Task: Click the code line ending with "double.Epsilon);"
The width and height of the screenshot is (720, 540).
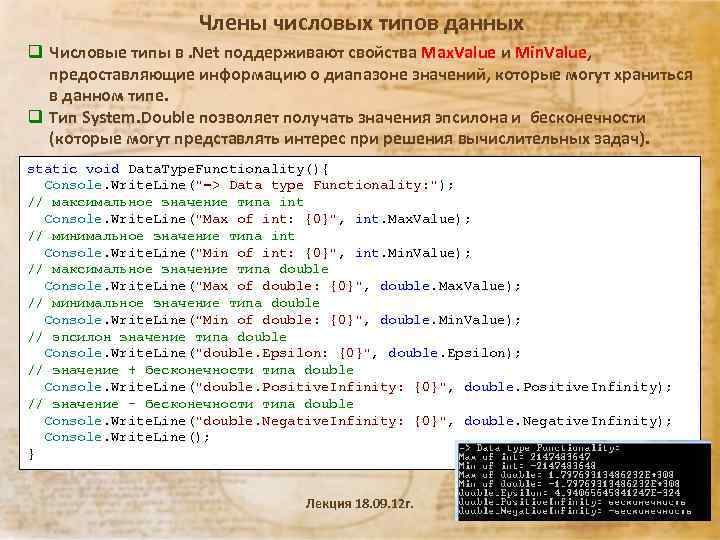Action: pos(282,354)
